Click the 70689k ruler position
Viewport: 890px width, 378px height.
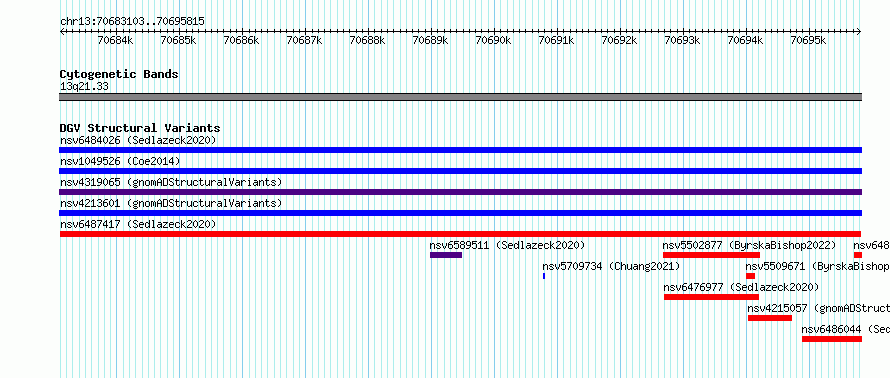point(431,40)
